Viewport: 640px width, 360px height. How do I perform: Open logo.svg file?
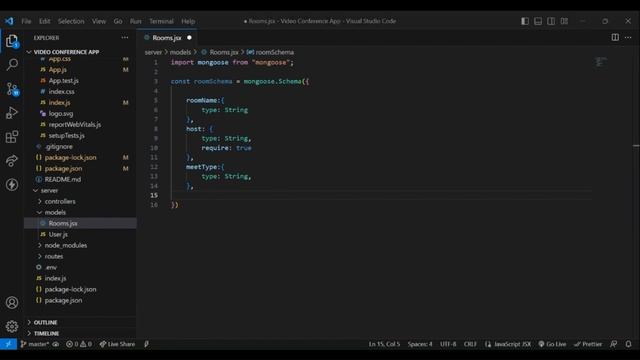click(61, 114)
